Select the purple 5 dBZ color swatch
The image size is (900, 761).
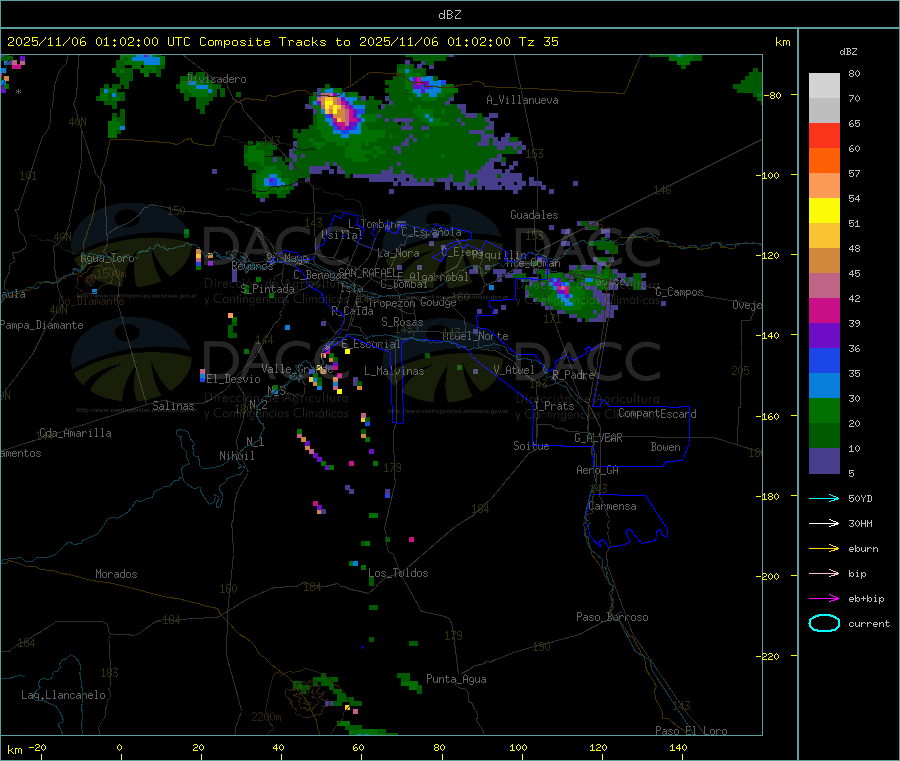point(824,461)
